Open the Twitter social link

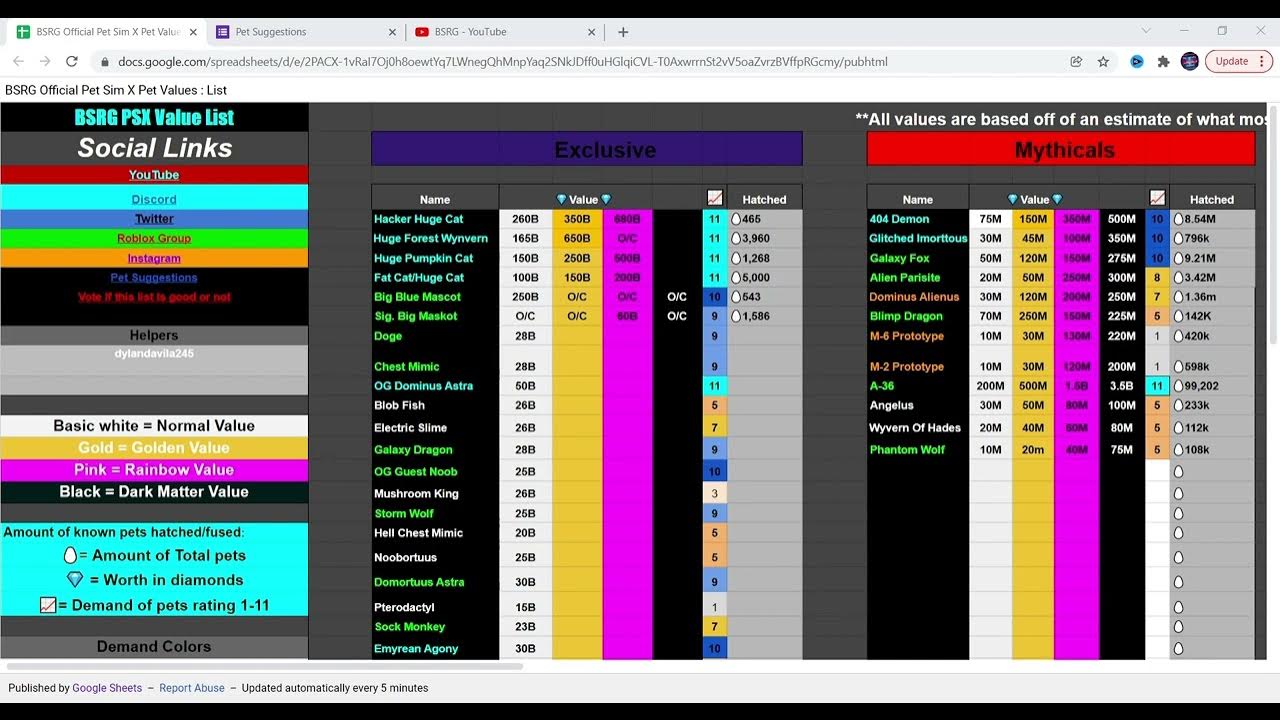coord(154,219)
